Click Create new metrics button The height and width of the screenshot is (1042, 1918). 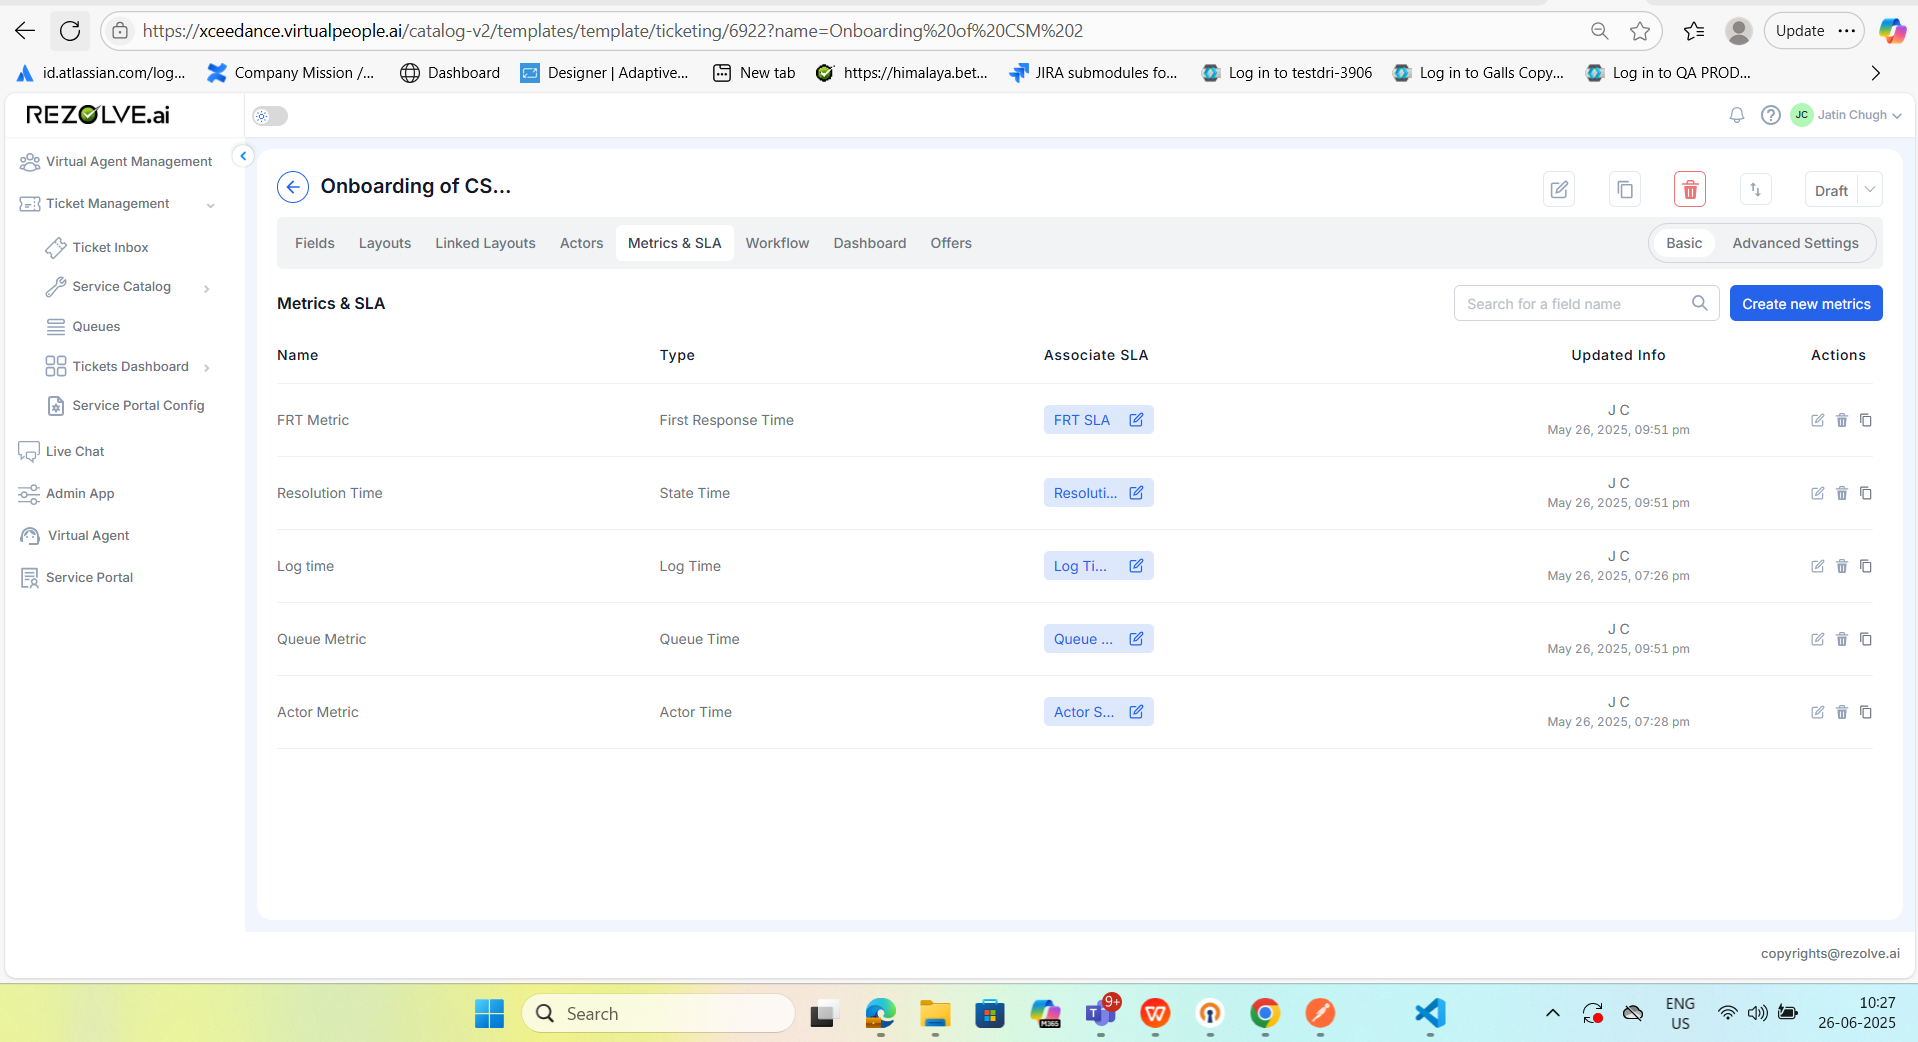click(x=1806, y=303)
